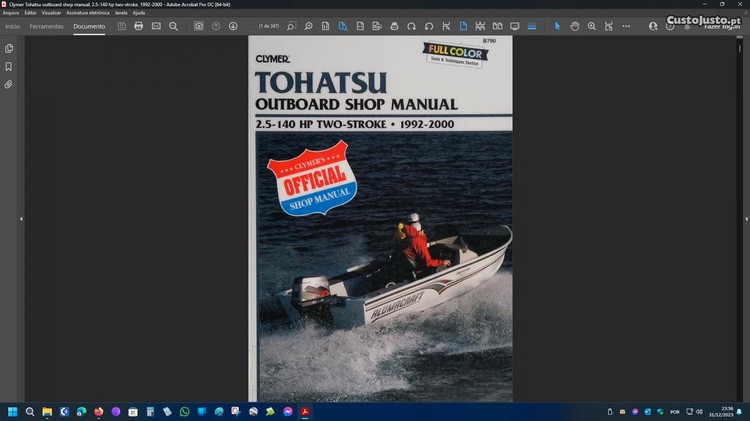750x421 pixels.
Task: Switch to the Ferramentas tab
Action: click(x=46, y=26)
